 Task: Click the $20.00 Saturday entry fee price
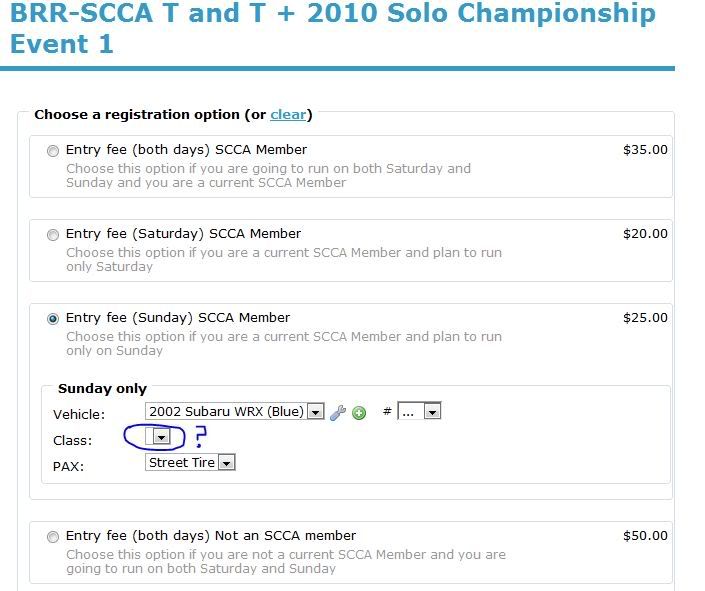pyautogui.click(x=645, y=234)
